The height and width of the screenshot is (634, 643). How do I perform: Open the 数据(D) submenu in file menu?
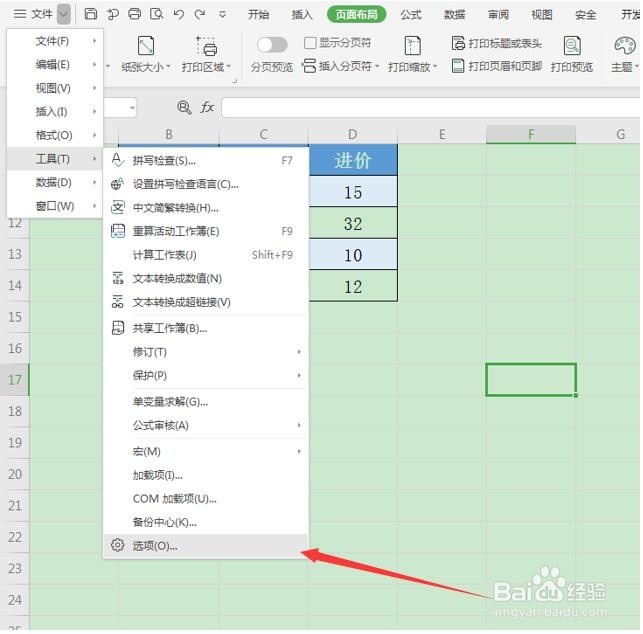(x=55, y=182)
